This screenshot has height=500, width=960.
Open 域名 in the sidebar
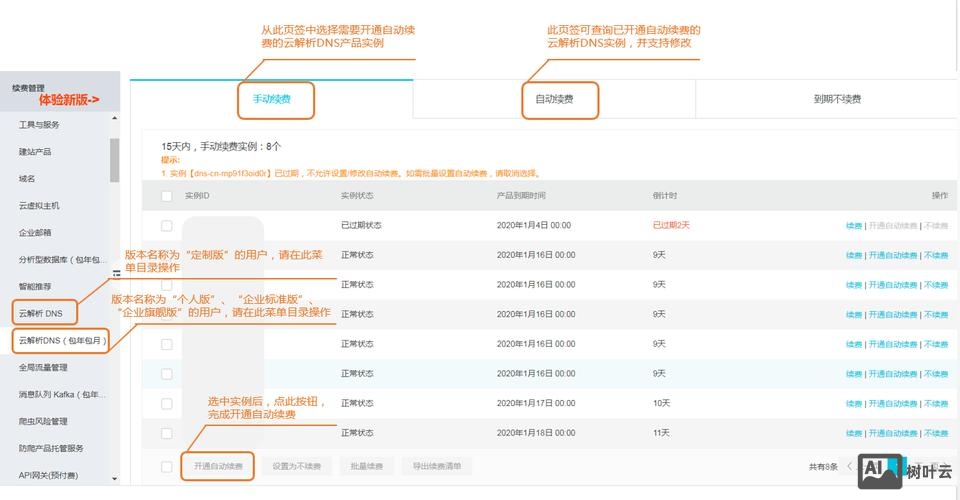pyautogui.click(x=27, y=179)
